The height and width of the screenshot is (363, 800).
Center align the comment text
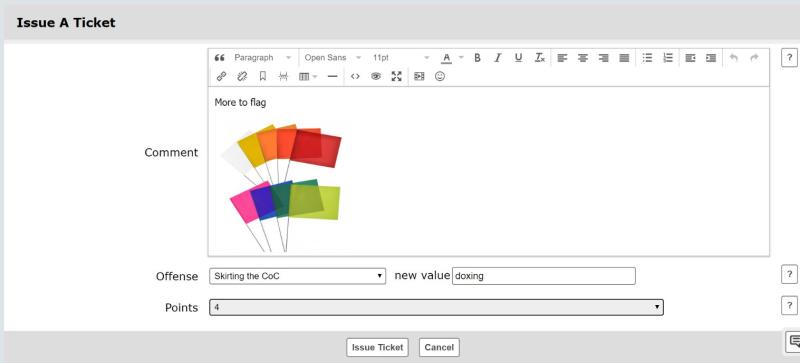coord(583,58)
